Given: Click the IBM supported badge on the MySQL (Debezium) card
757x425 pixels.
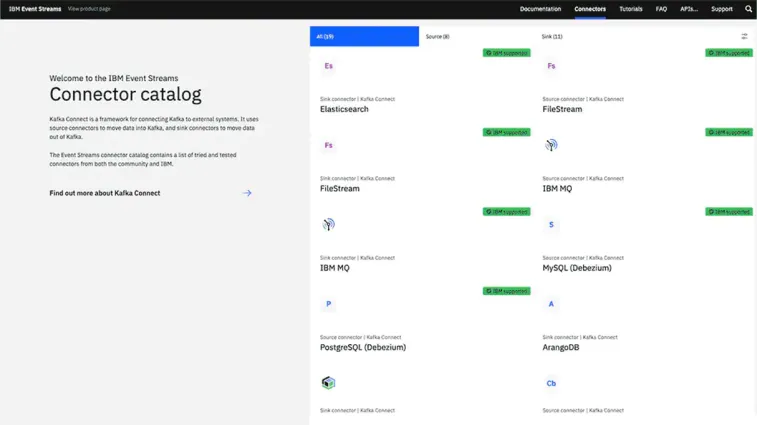Looking at the screenshot, I should pos(729,212).
